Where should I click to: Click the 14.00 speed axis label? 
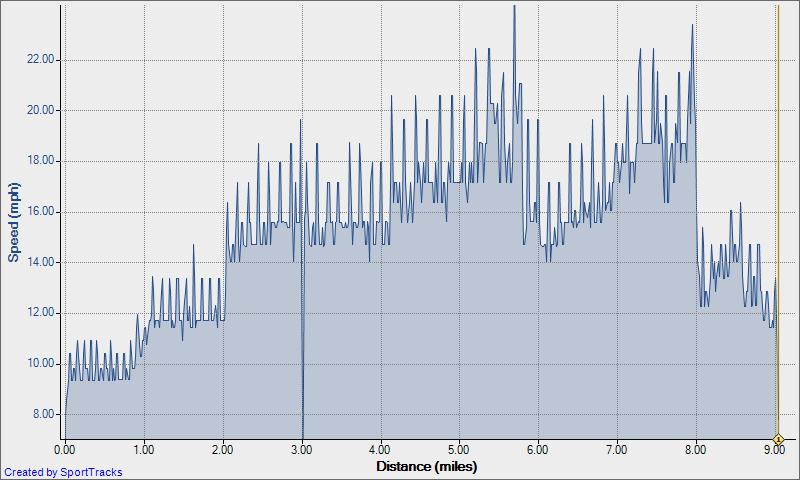(40, 262)
